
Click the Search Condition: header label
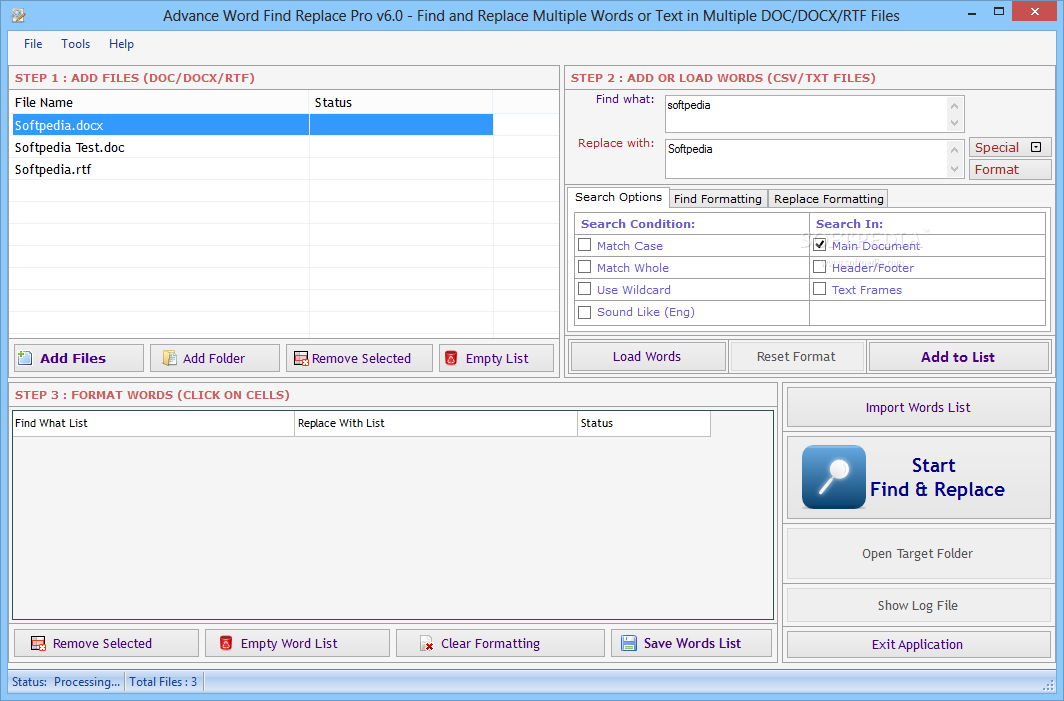pos(638,224)
